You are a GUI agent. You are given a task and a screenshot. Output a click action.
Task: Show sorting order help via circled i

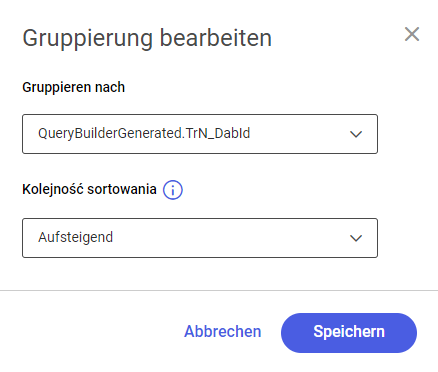(x=173, y=190)
